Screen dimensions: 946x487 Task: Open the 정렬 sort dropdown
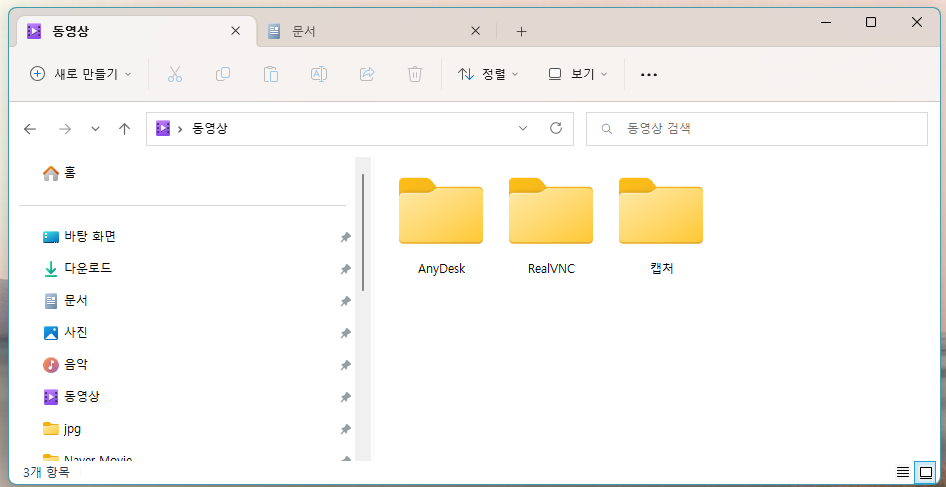tap(487, 74)
